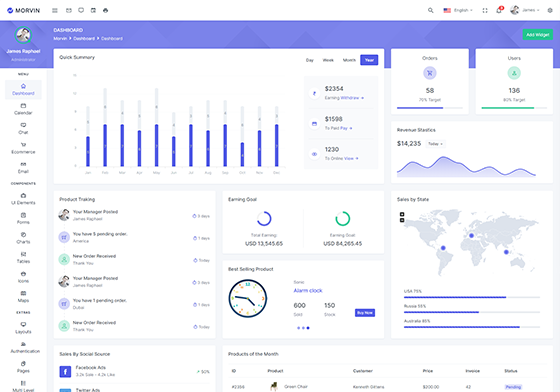This screenshot has height=392, width=560.
Task: Click the View link under 1230
Action: coord(351,159)
